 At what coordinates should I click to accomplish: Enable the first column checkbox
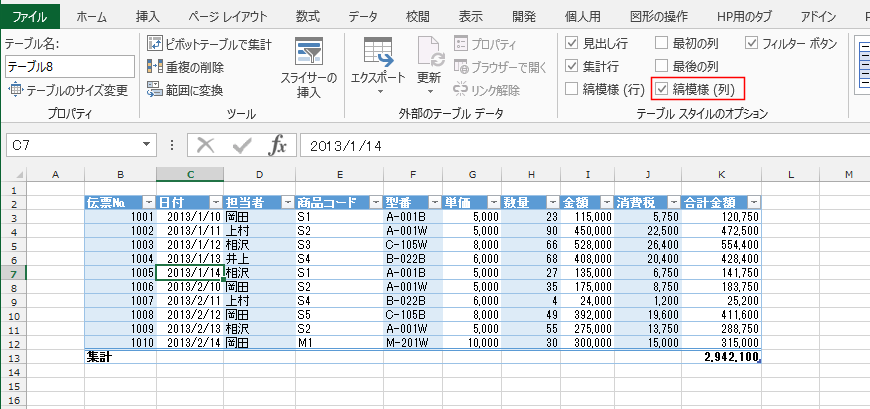coord(662,43)
